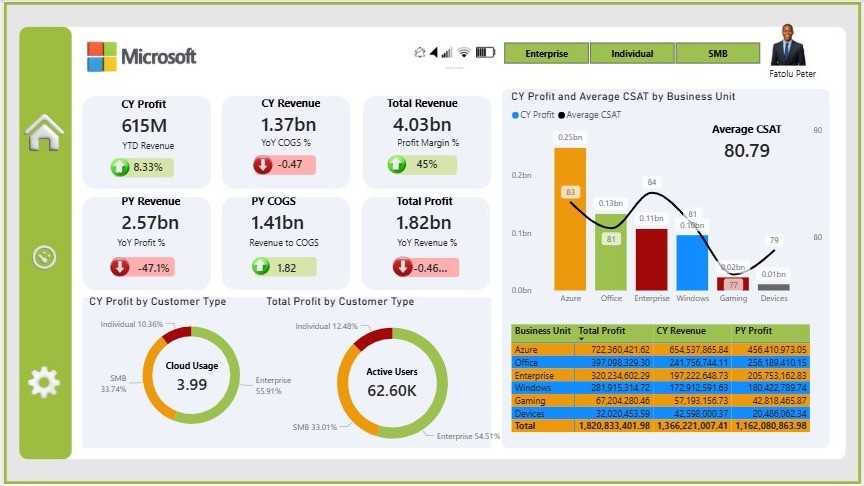
Task: Click the green up arrow beside 45%
Action: (397, 164)
